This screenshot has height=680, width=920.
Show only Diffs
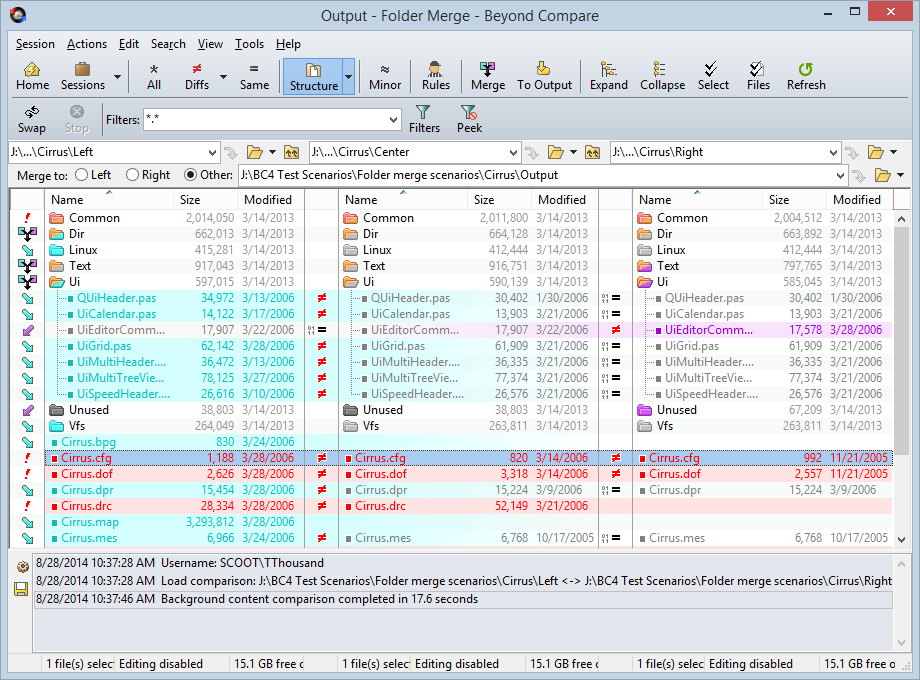[198, 75]
